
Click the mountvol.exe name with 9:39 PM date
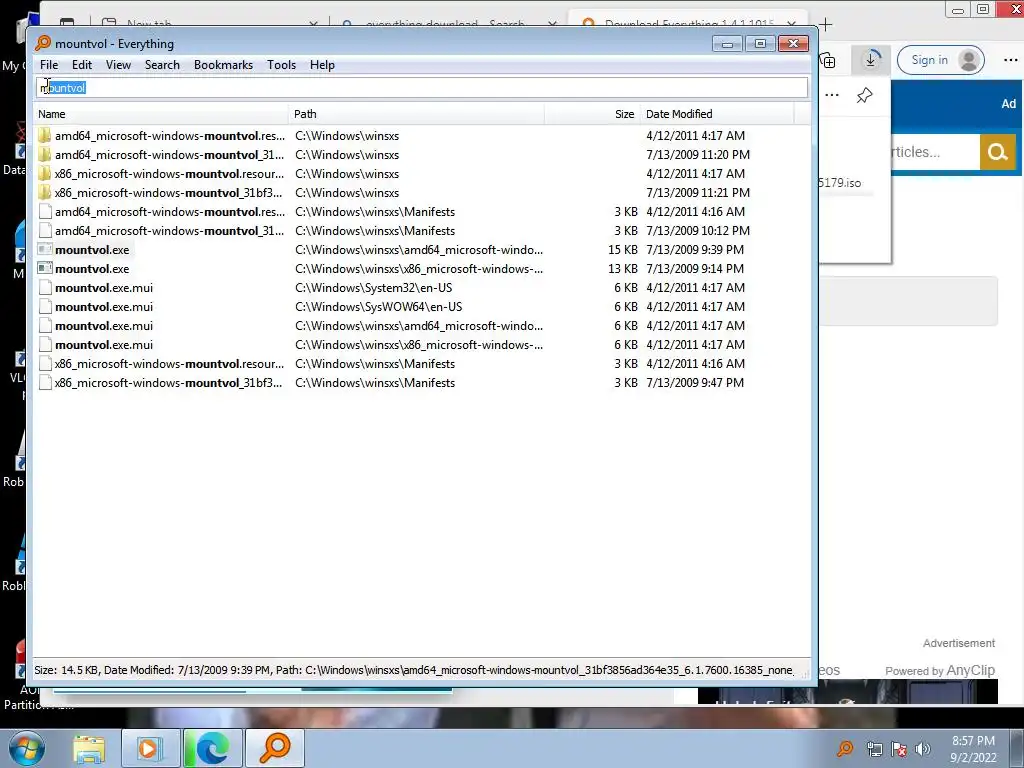[x=92, y=249]
